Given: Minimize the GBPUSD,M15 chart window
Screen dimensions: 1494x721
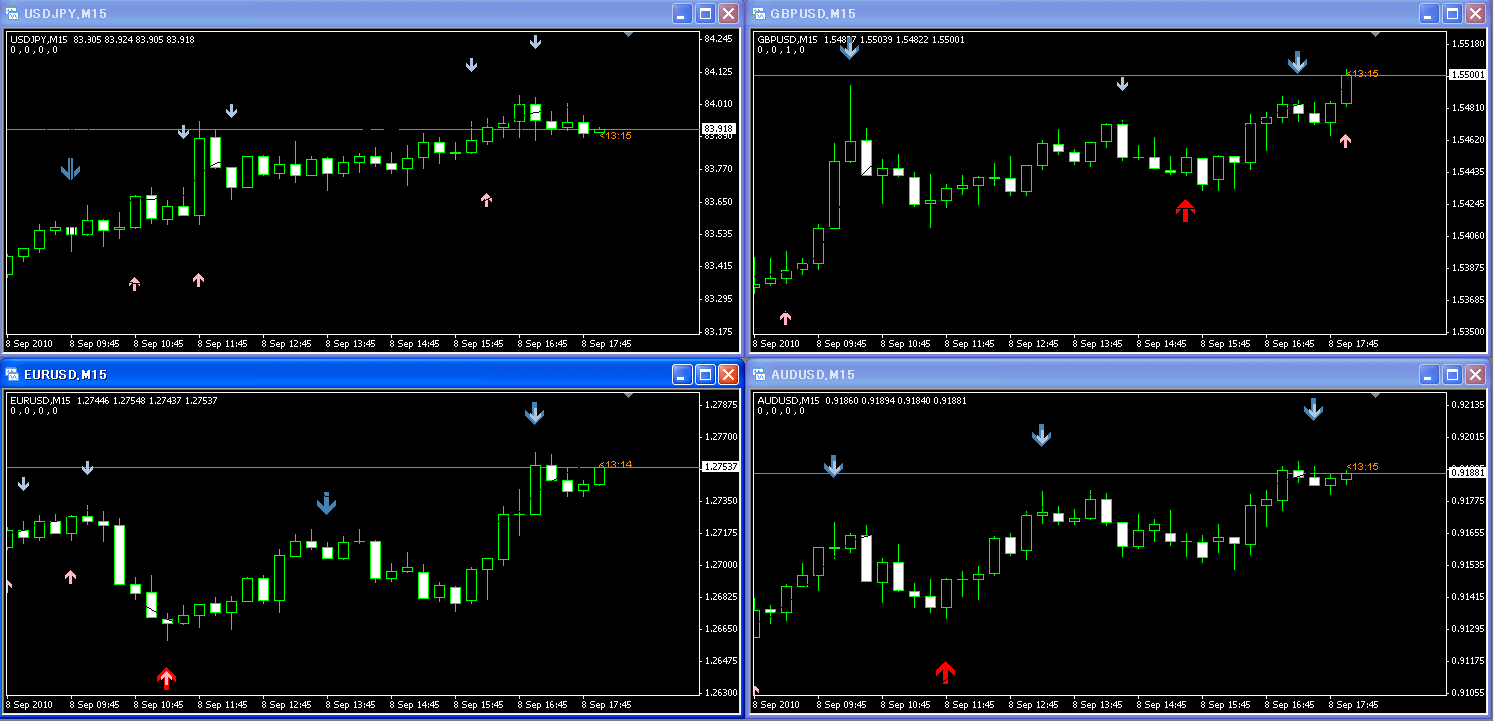Looking at the screenshot, I should click(1429, 13).
